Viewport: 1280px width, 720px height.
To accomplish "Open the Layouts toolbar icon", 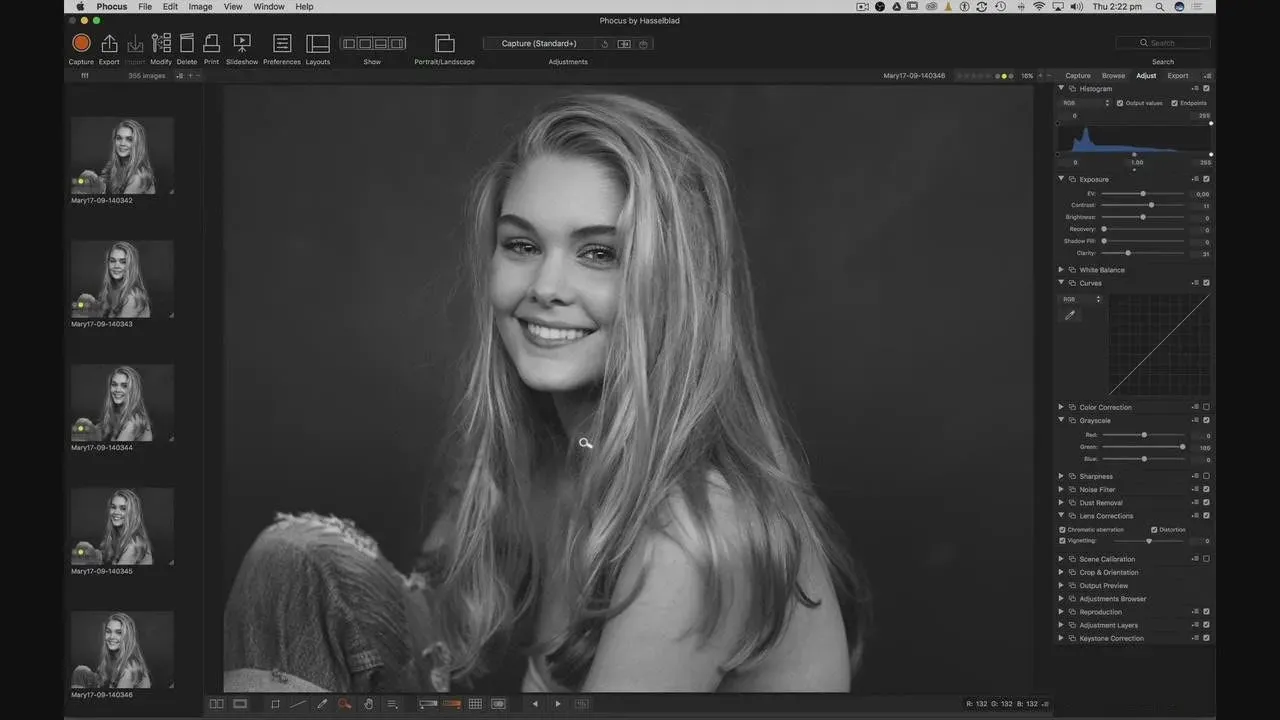I will coord(318,43).
